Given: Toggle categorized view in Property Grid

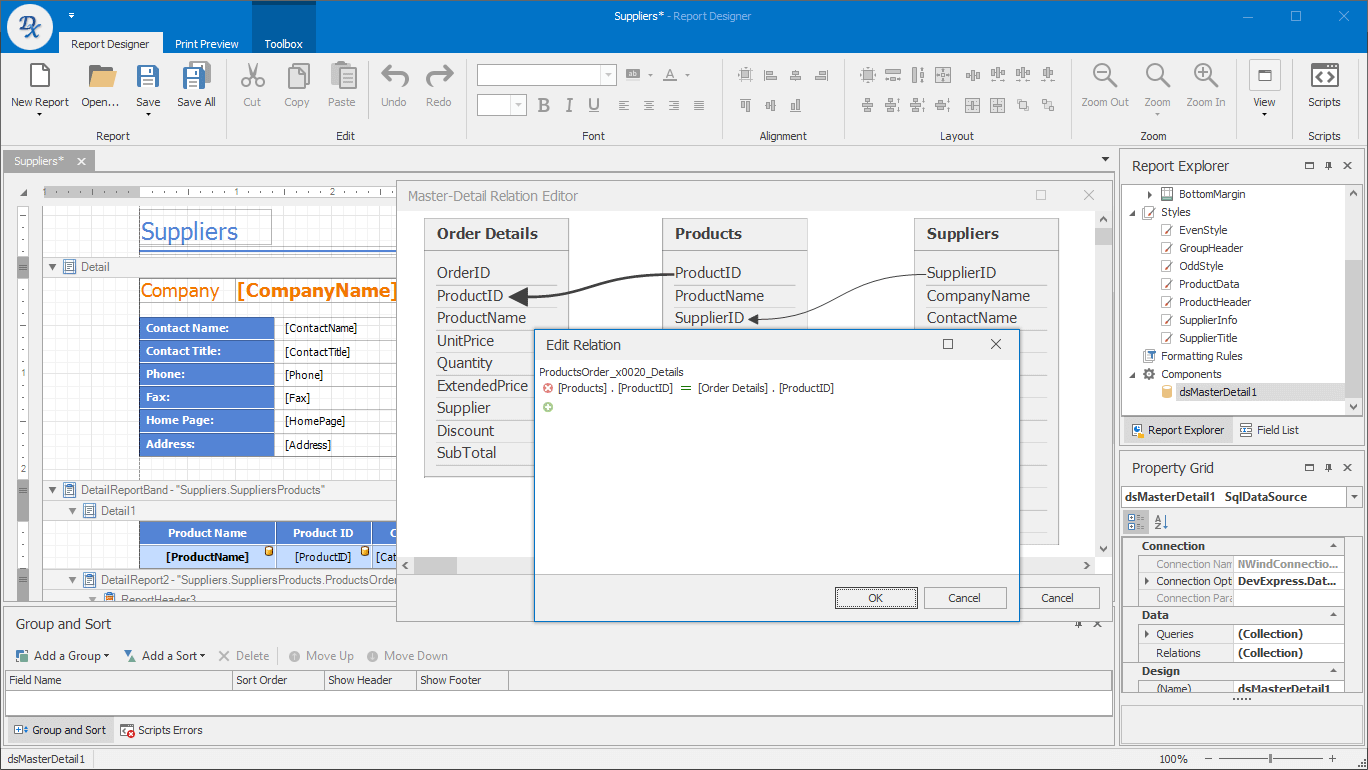Looking at the screenshot, I should pos(1135,522).
